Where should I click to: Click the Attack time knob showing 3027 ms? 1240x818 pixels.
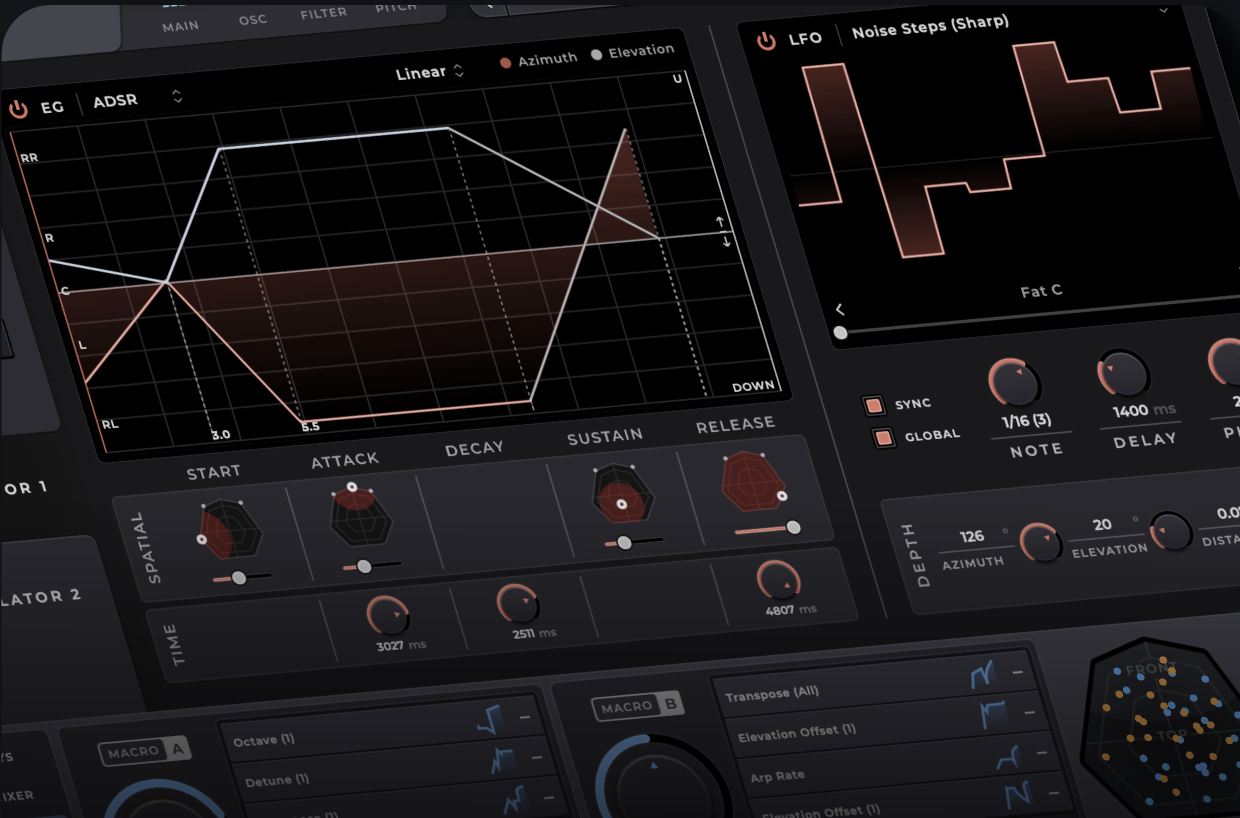pyautogui.click(x=384, y=615)
